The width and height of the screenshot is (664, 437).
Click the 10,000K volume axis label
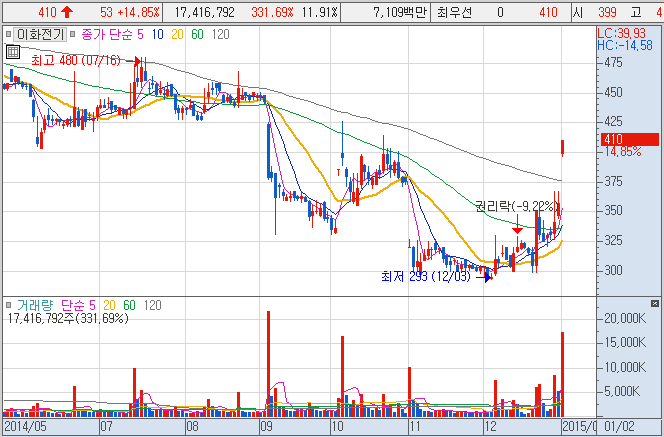(625, 367)
